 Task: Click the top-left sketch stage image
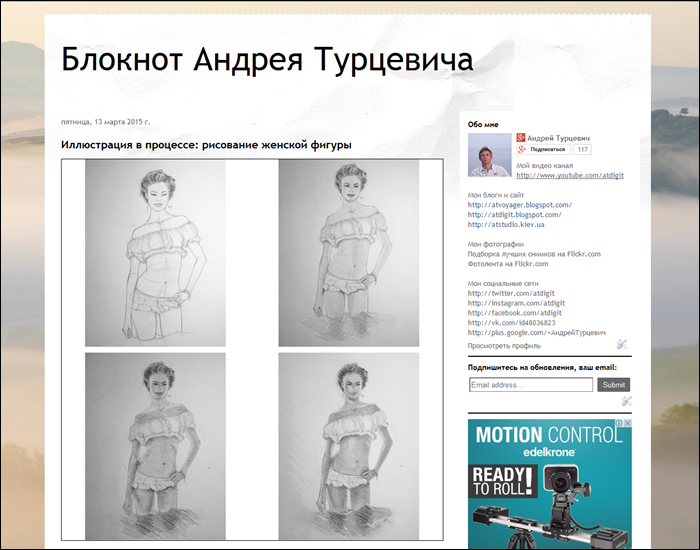point(155,253)
